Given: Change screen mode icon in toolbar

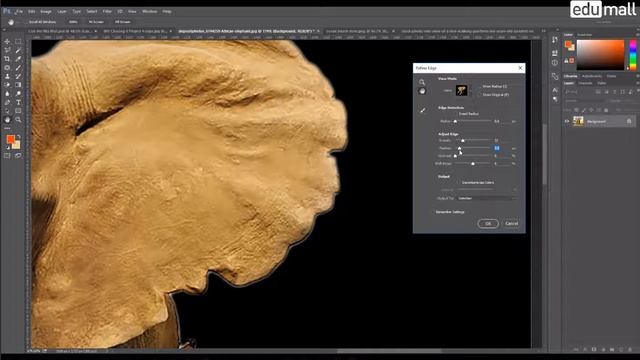Looking at the screenshot, I should click(18, 156).
